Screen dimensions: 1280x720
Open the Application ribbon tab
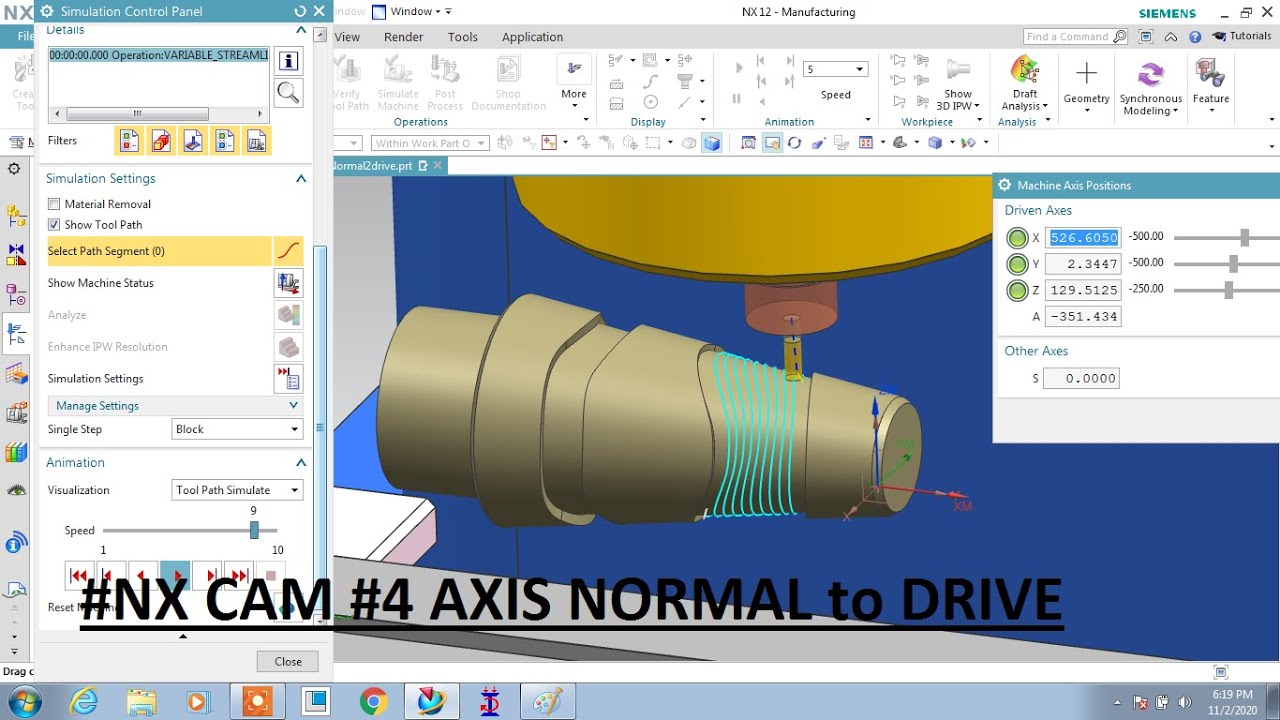[x=533, y=37]
